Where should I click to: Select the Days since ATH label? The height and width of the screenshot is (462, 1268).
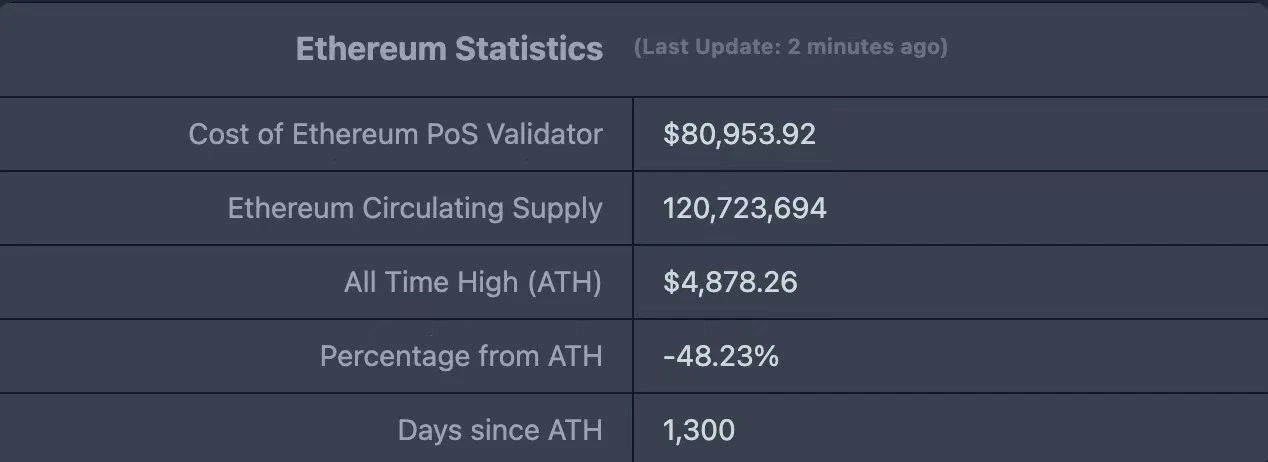[500, 430]
